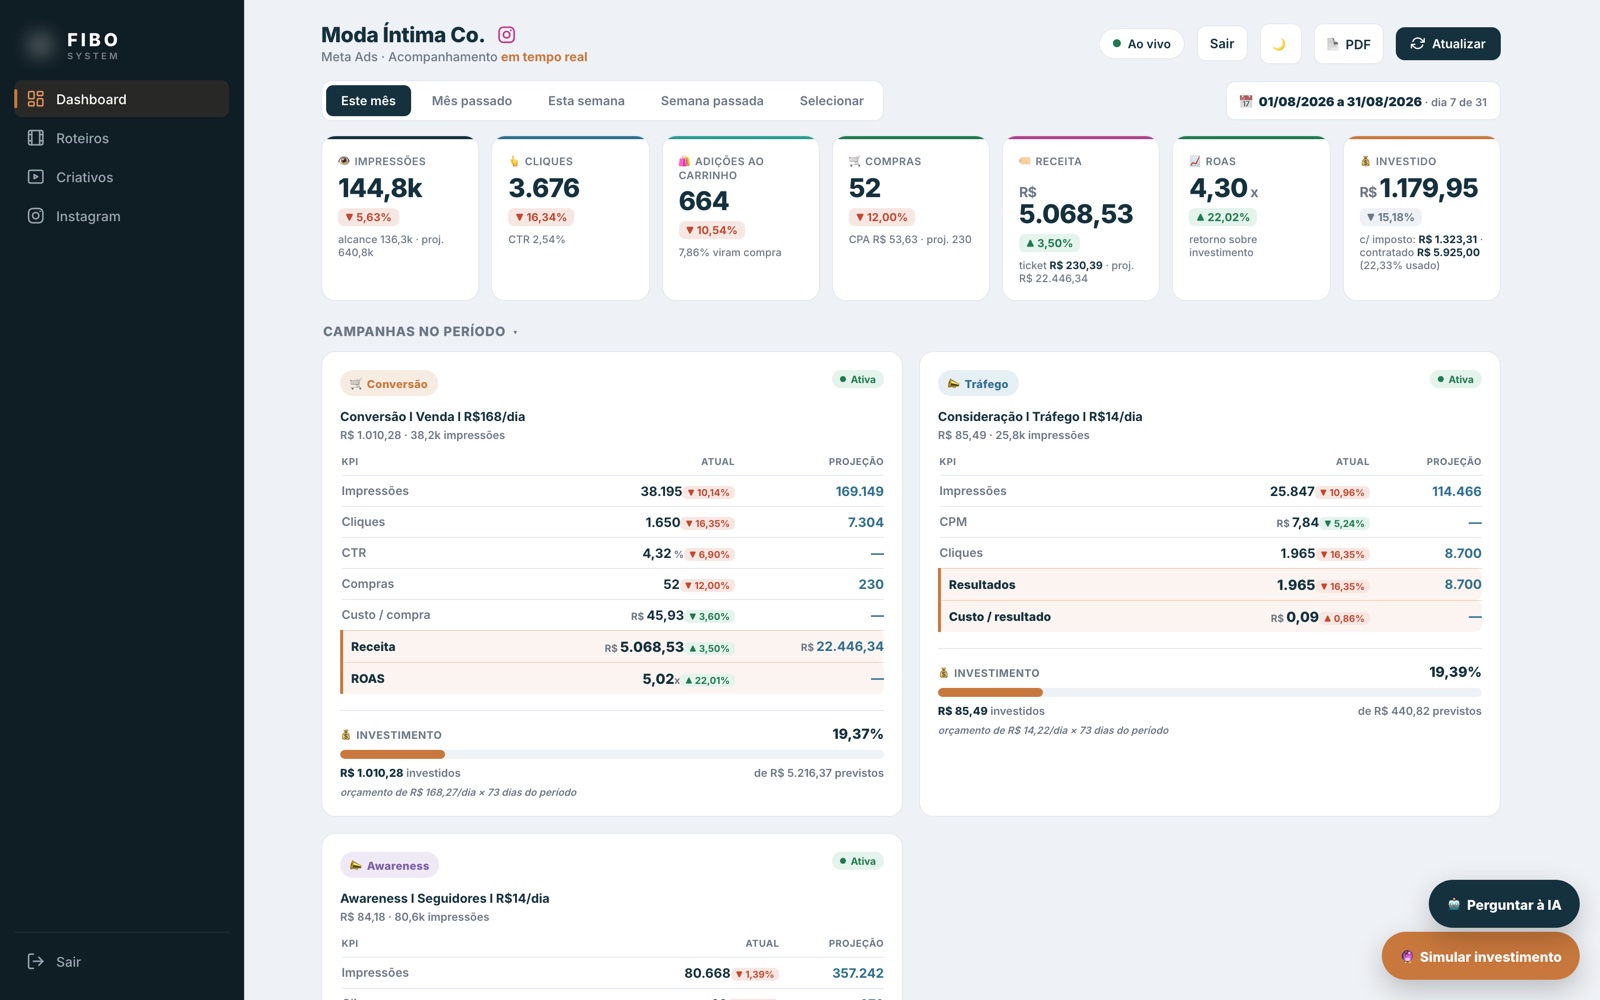1600x1000 pixels.
Task: Open Dashboard in sidebar
Action: (121, 99)
